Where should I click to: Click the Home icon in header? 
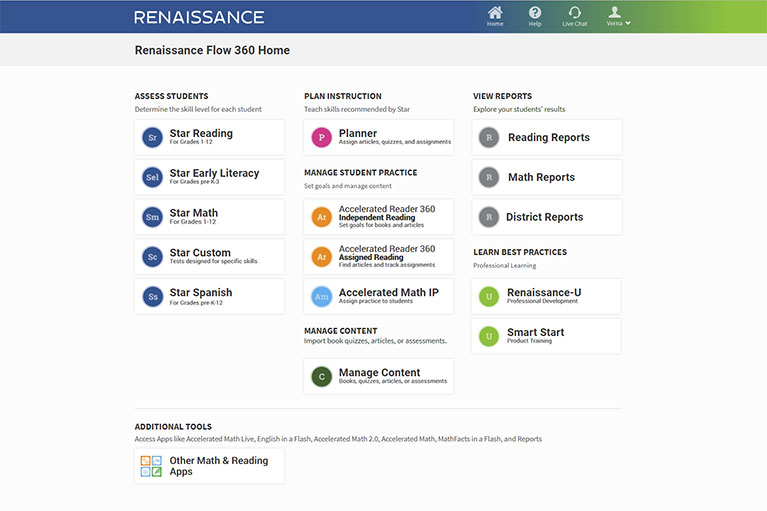tap(495, 12)
